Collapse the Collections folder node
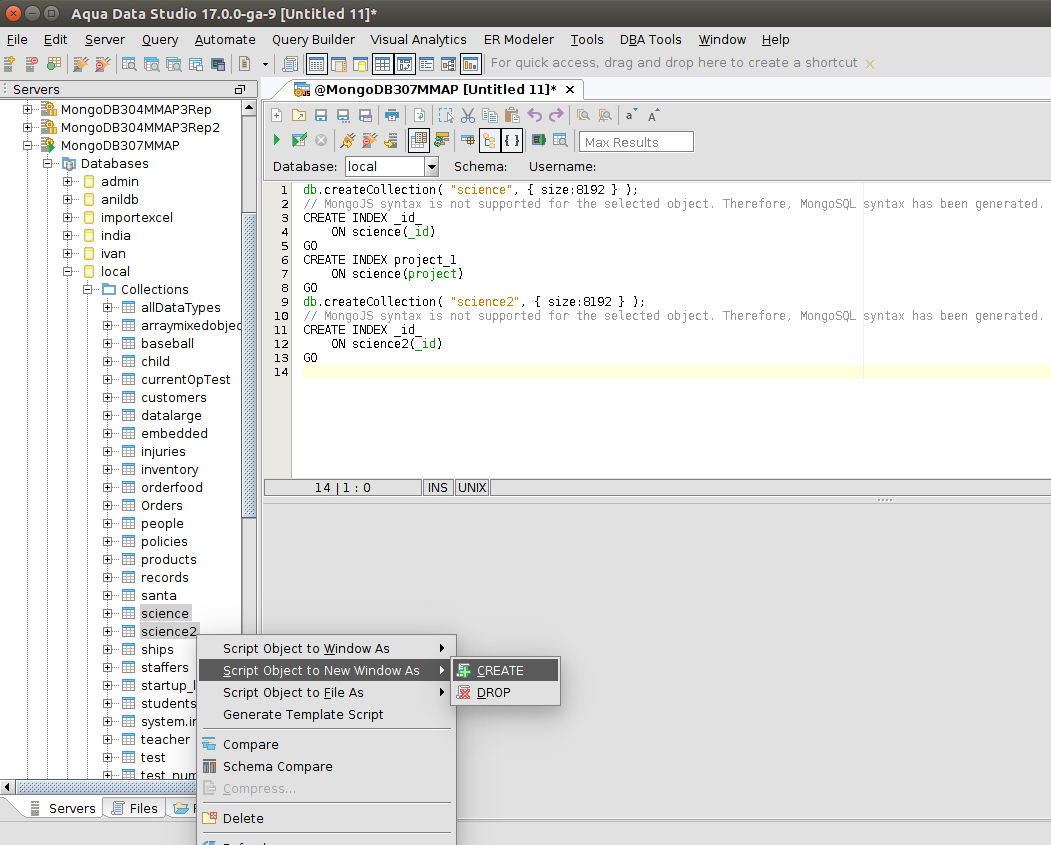 [88, 289]
